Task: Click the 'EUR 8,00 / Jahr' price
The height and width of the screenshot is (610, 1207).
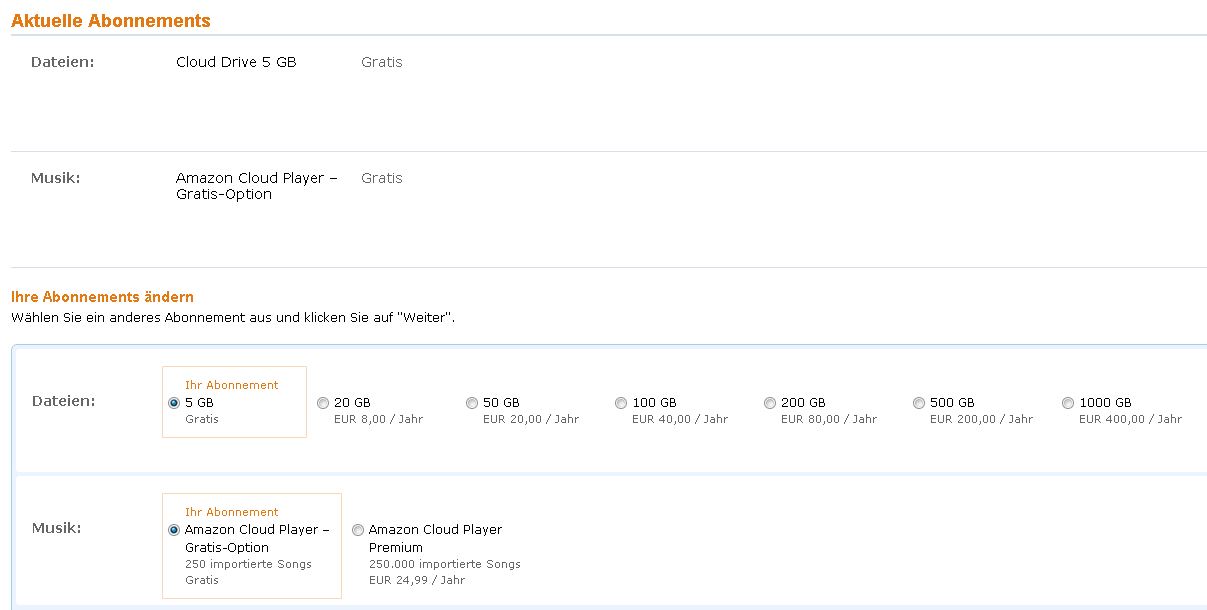Action: [x=378, y=419]
